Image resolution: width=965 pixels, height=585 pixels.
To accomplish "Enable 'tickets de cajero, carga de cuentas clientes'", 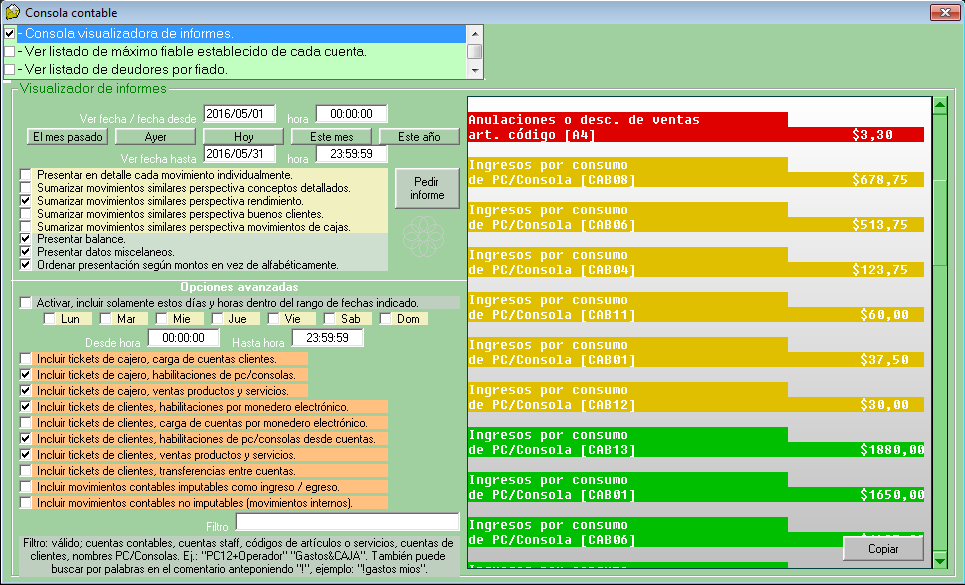I will click(x=25, y=359).
